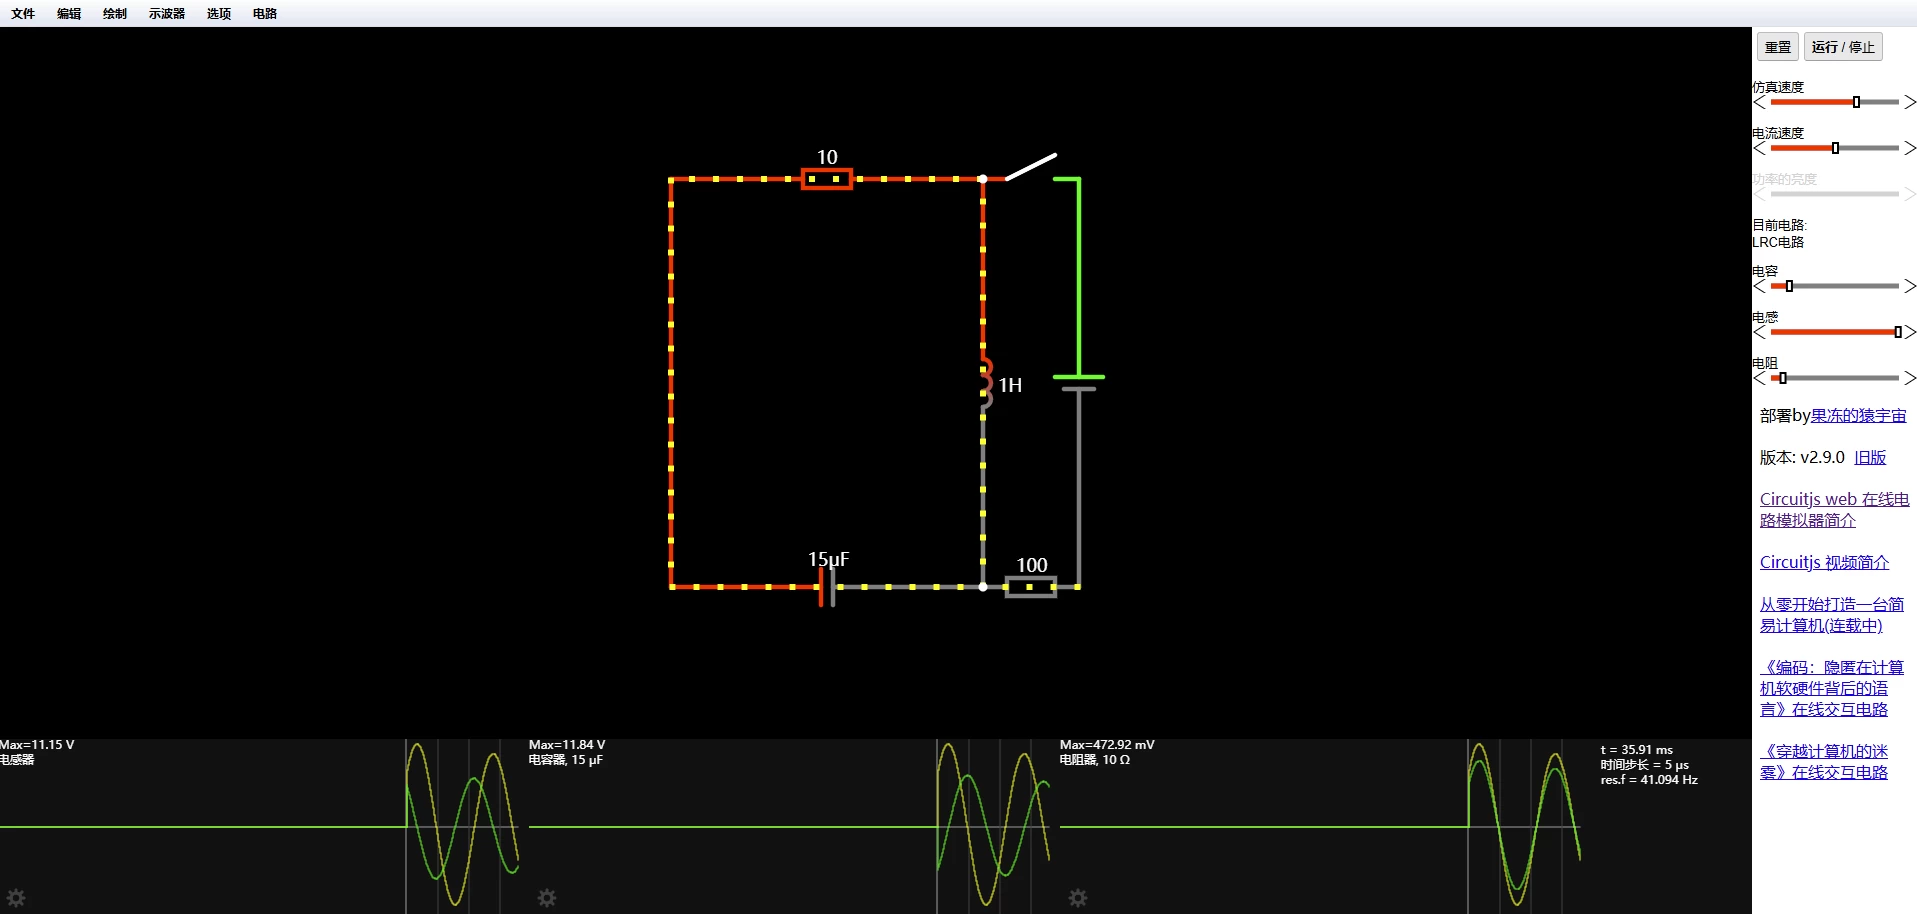Open the 旧版 (old version) link

point(1869,457)
